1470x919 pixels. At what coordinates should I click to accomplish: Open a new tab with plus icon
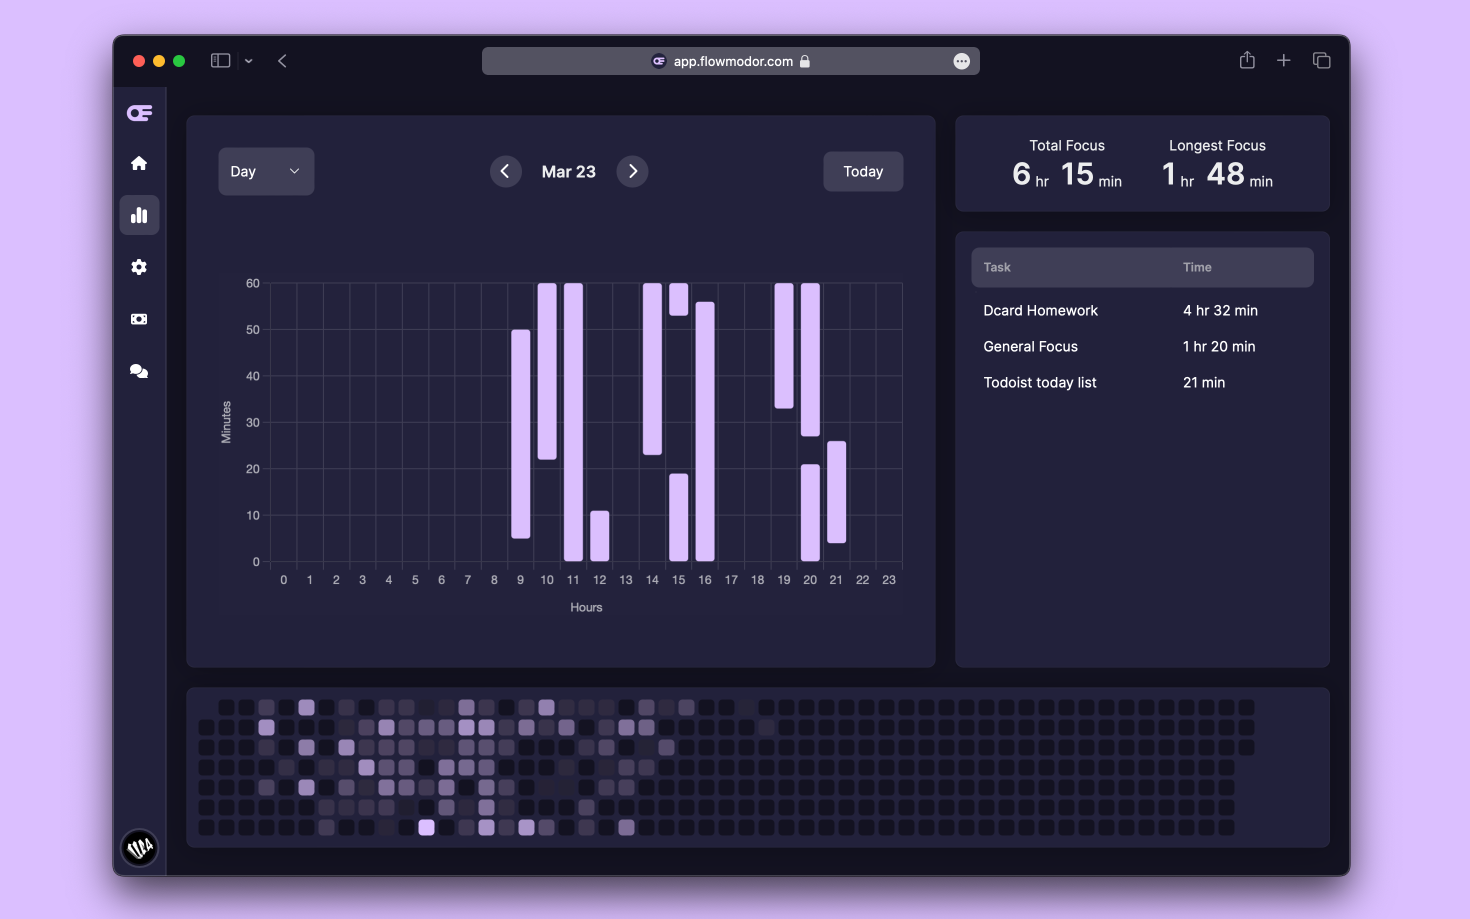tap(1284, 61)
